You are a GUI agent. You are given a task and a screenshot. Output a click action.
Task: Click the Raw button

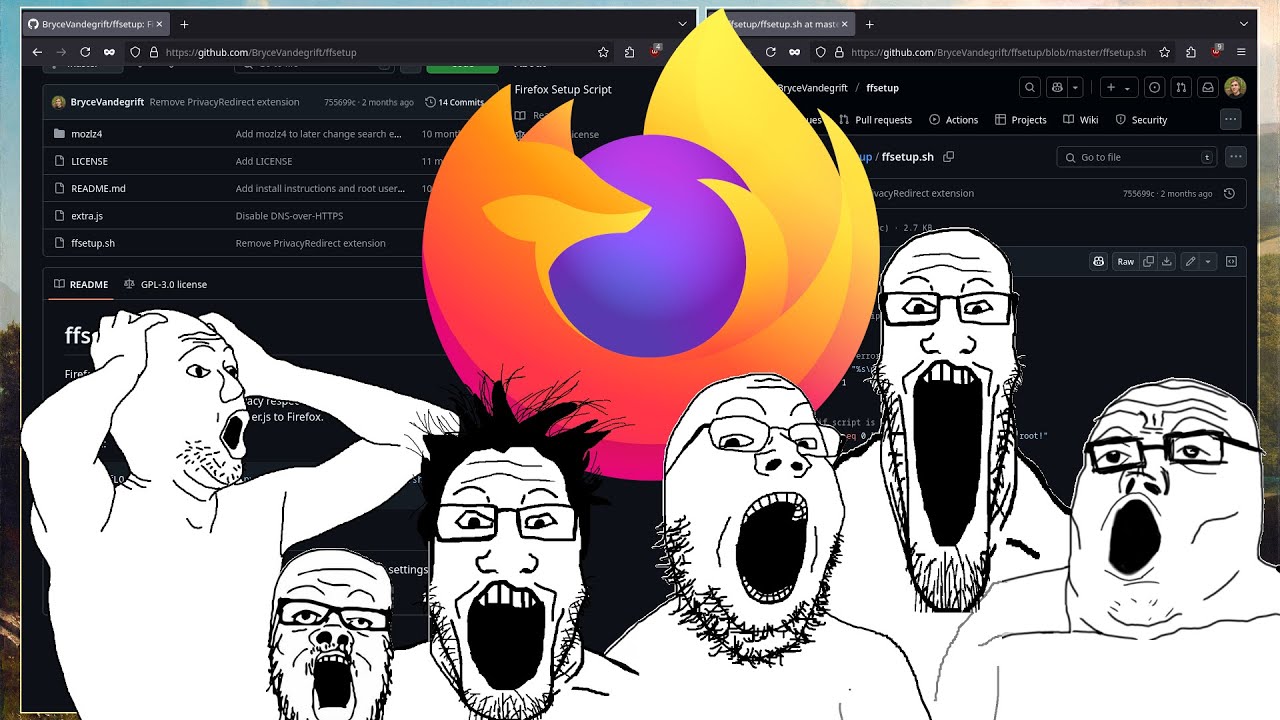pyautogui.click(x=1126, y=261)
